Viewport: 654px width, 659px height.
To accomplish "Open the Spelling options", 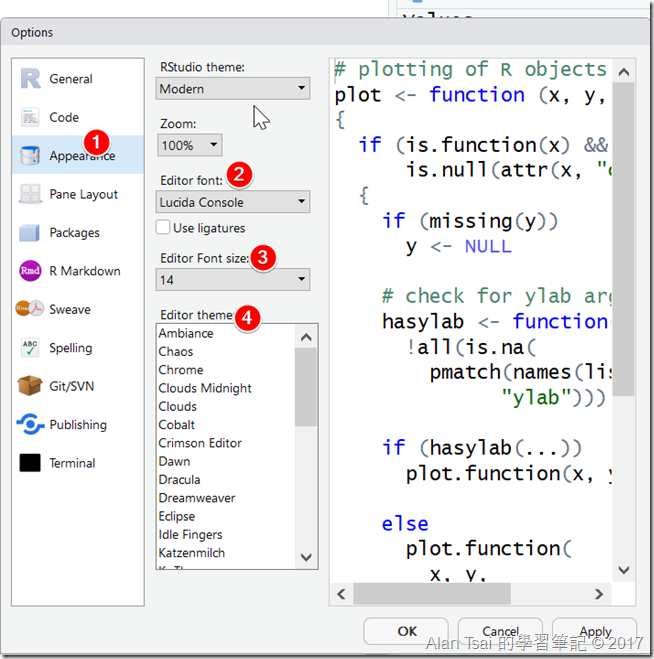I will [x=78, y=348].
